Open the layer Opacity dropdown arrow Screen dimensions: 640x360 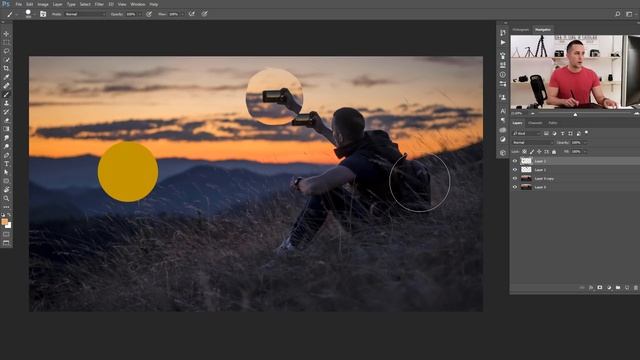point(586,142)
